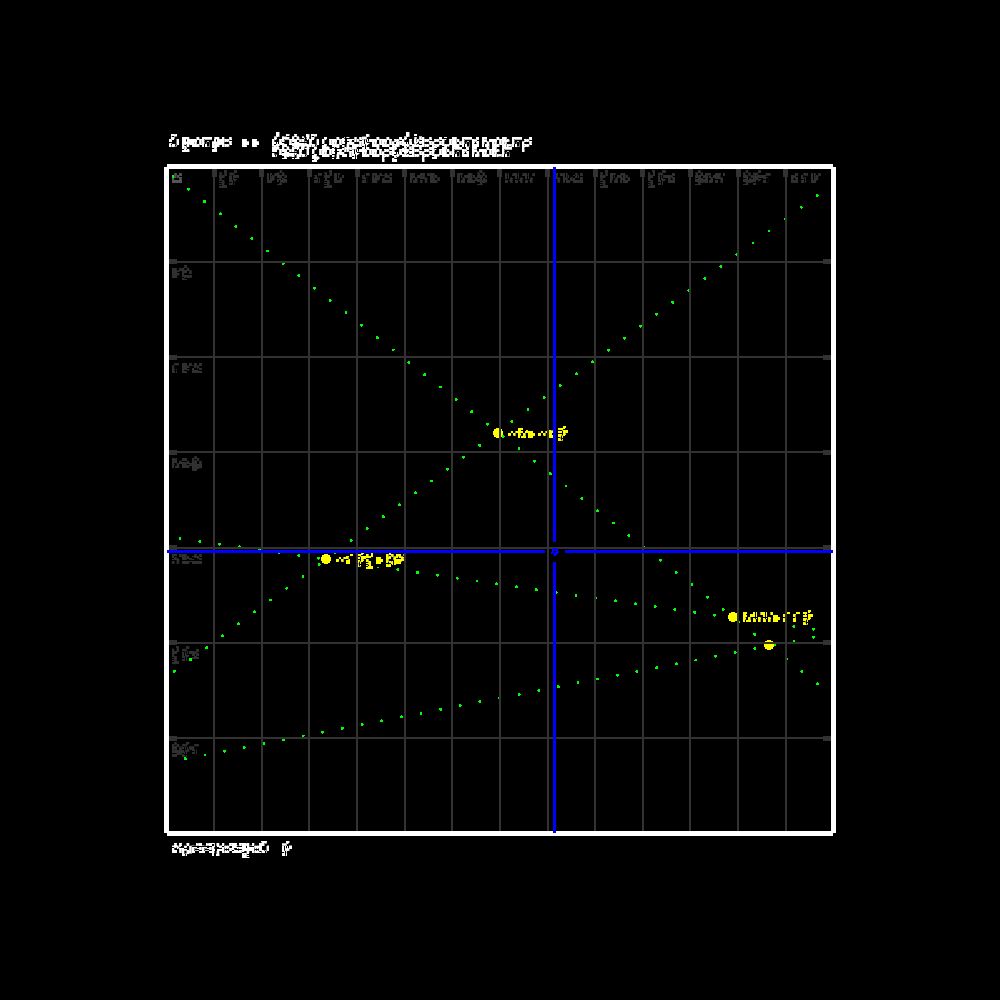Select the yellow marker above the crosshair center
The image size is (1000, 1000).
click(x=498, y=433)
